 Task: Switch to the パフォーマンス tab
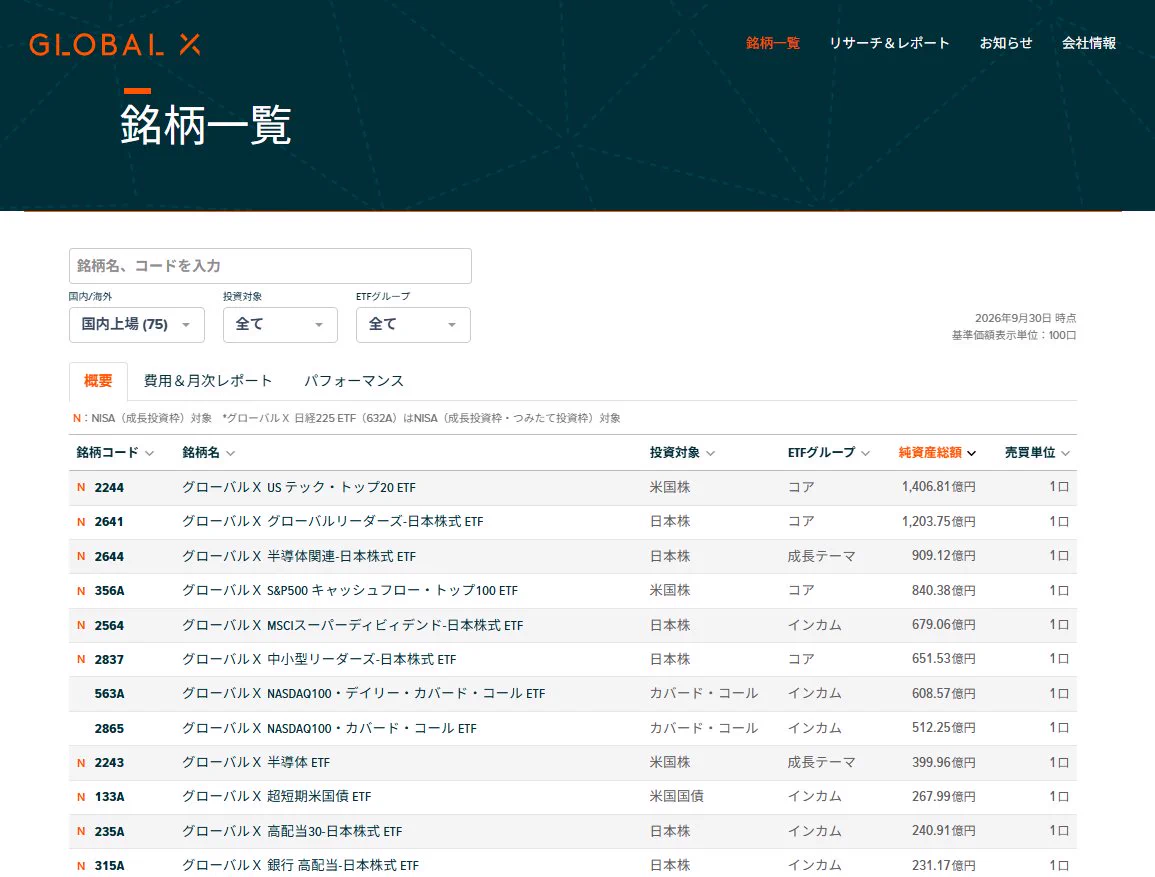click(354, 381)
